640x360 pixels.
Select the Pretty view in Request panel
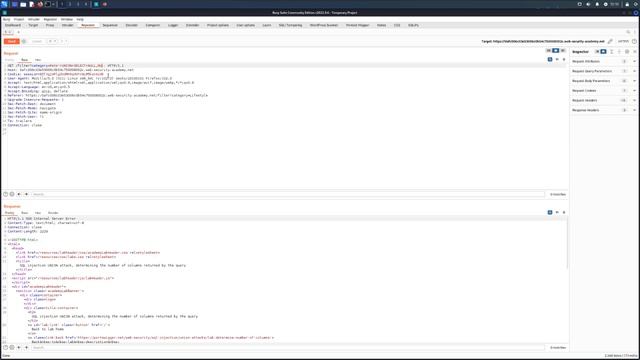(9, 60)
